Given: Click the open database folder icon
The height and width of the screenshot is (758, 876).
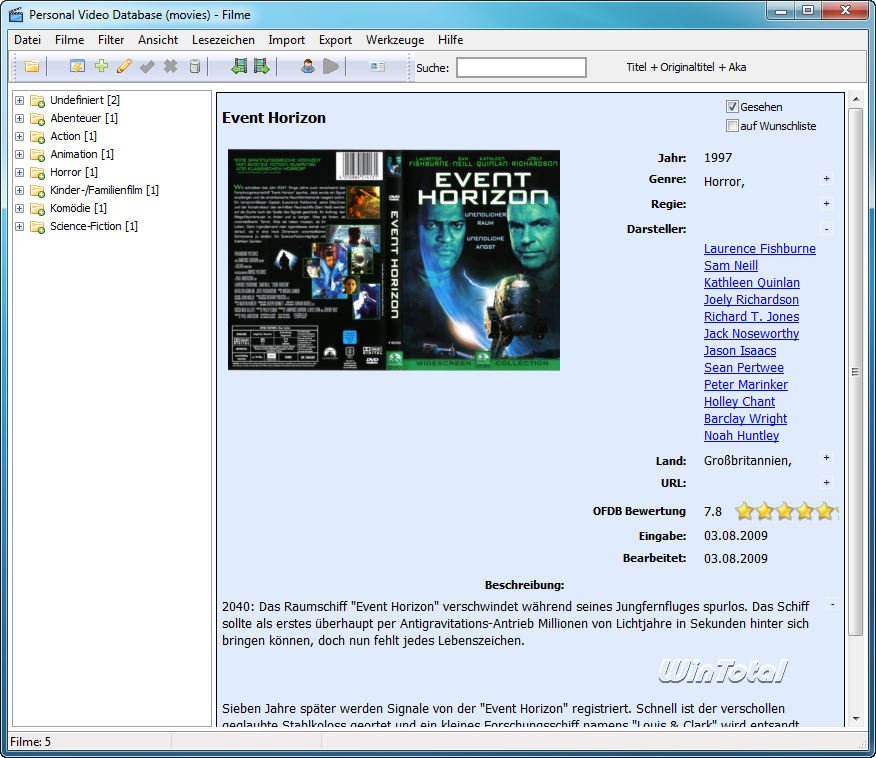Looking at the screenshot, I should coord(32,67).
